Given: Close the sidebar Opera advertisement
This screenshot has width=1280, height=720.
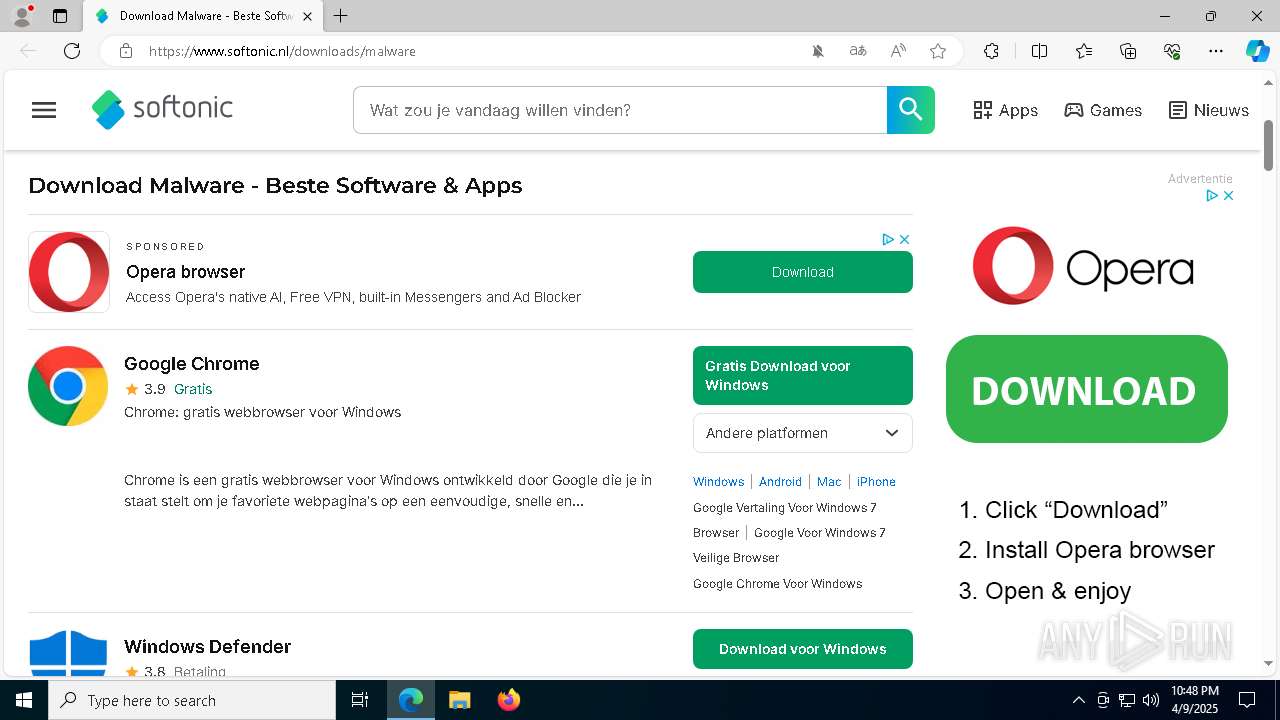Looking at the screenshot, I should coord(1228,195).
